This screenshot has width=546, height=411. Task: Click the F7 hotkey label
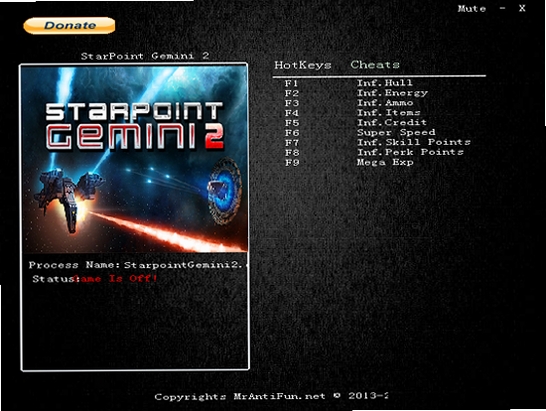point(292,143)
